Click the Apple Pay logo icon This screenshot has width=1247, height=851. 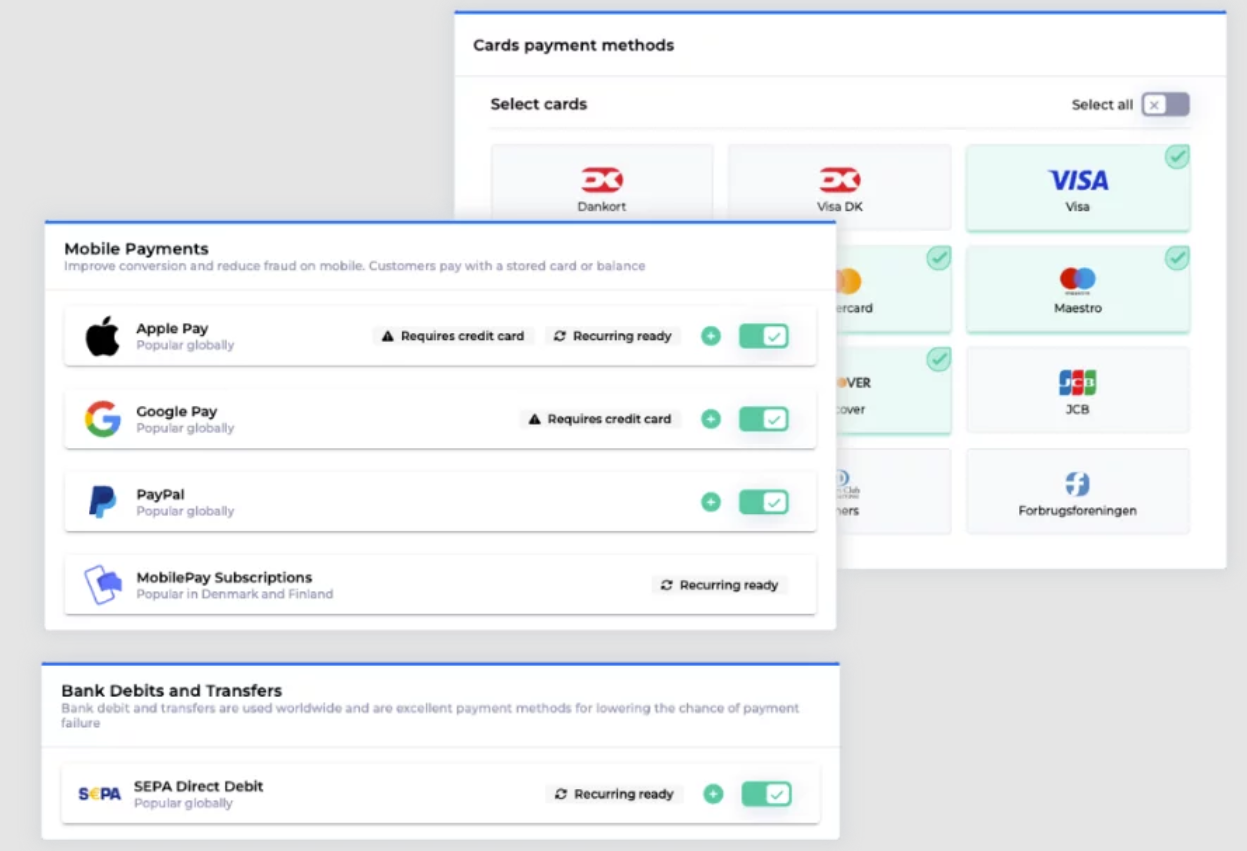(x=102, y=336)
